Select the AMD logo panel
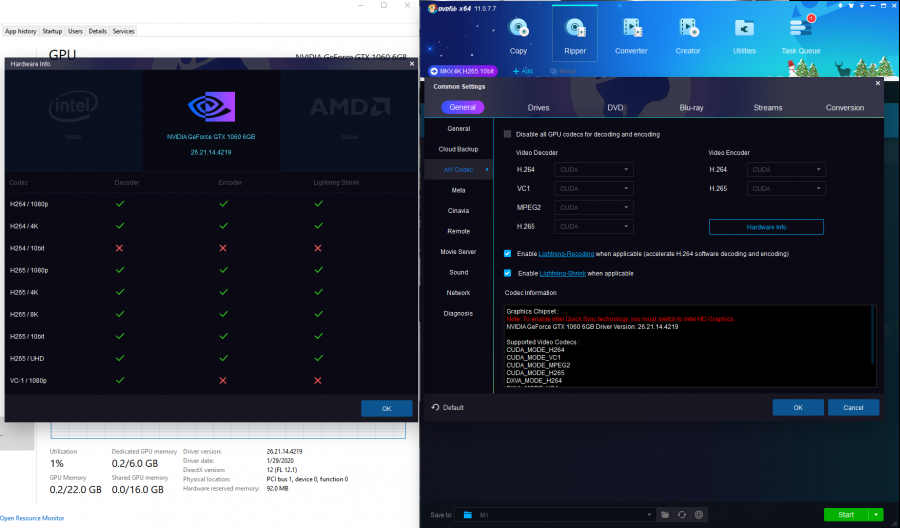The image size is (900, 528). [349, 121]
